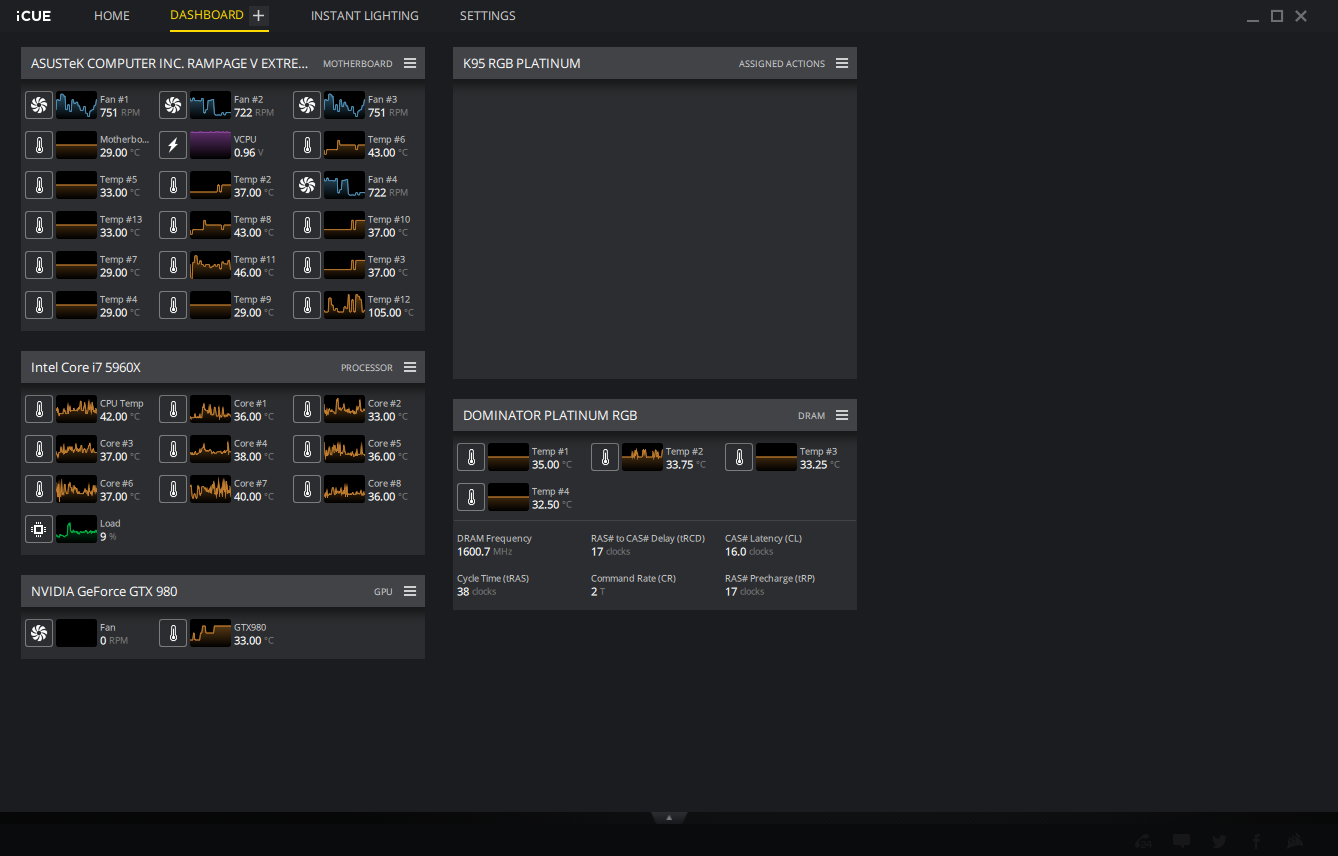Image resolution: width=1338 pixels, height=856 pixels.
Task: Click the VCPU purple voltage graph
Action: point(210,145)
